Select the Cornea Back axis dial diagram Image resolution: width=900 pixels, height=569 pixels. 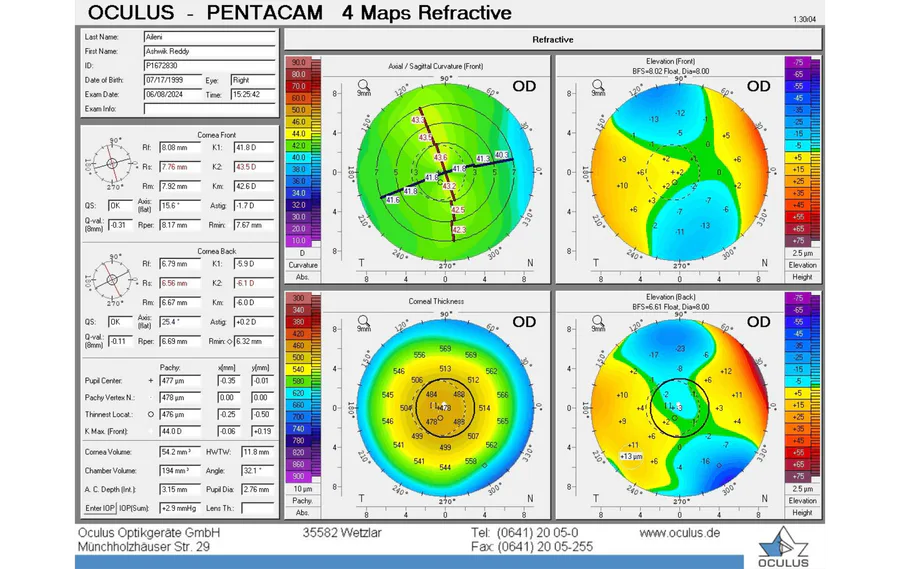pos(112,280)
